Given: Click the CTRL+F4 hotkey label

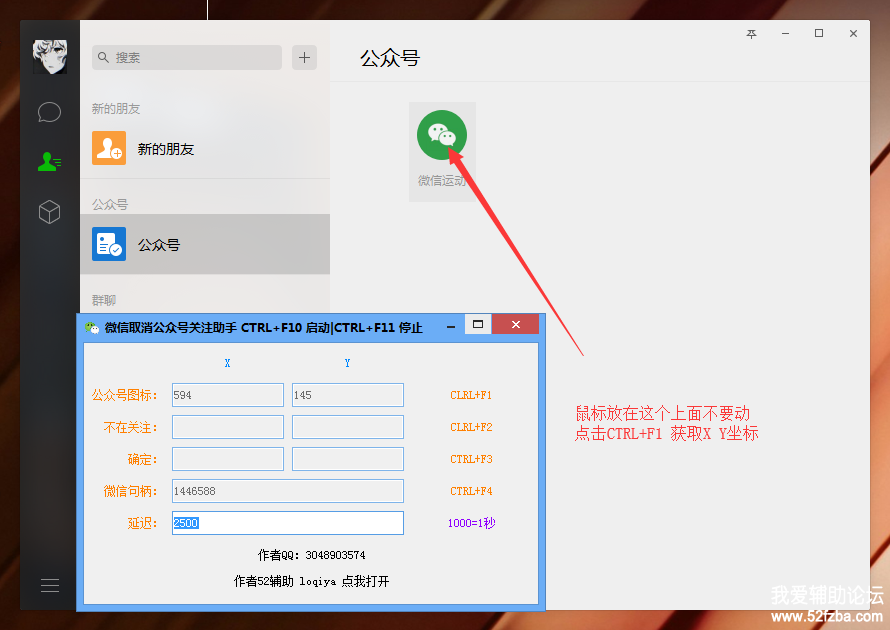Looking at the screenshot, I should click(x=471, y=491).
